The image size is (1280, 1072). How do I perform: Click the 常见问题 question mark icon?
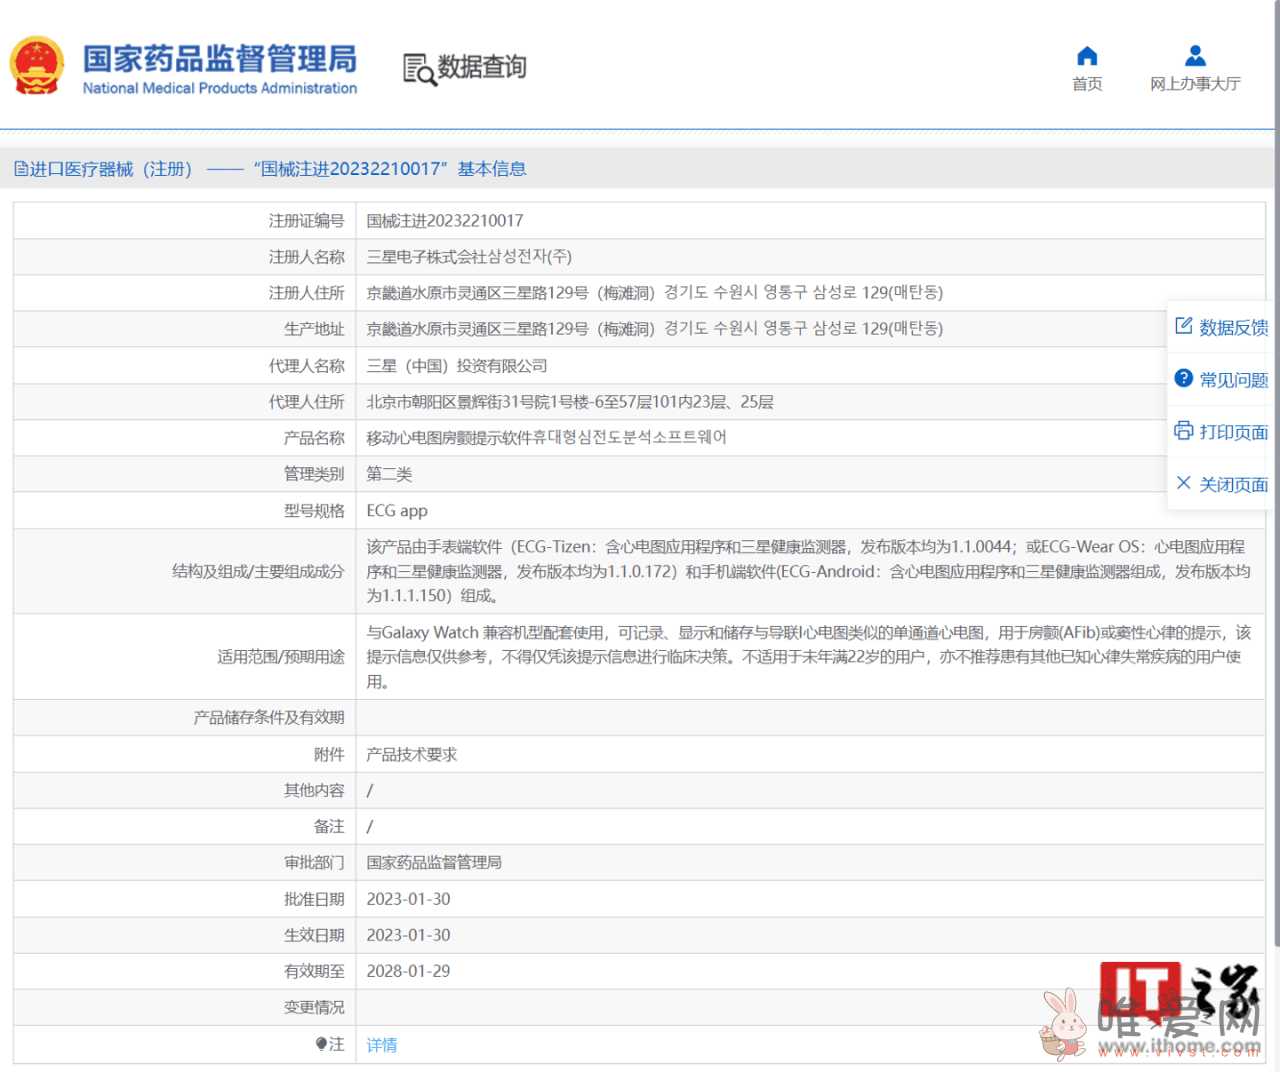(1184, 378)
